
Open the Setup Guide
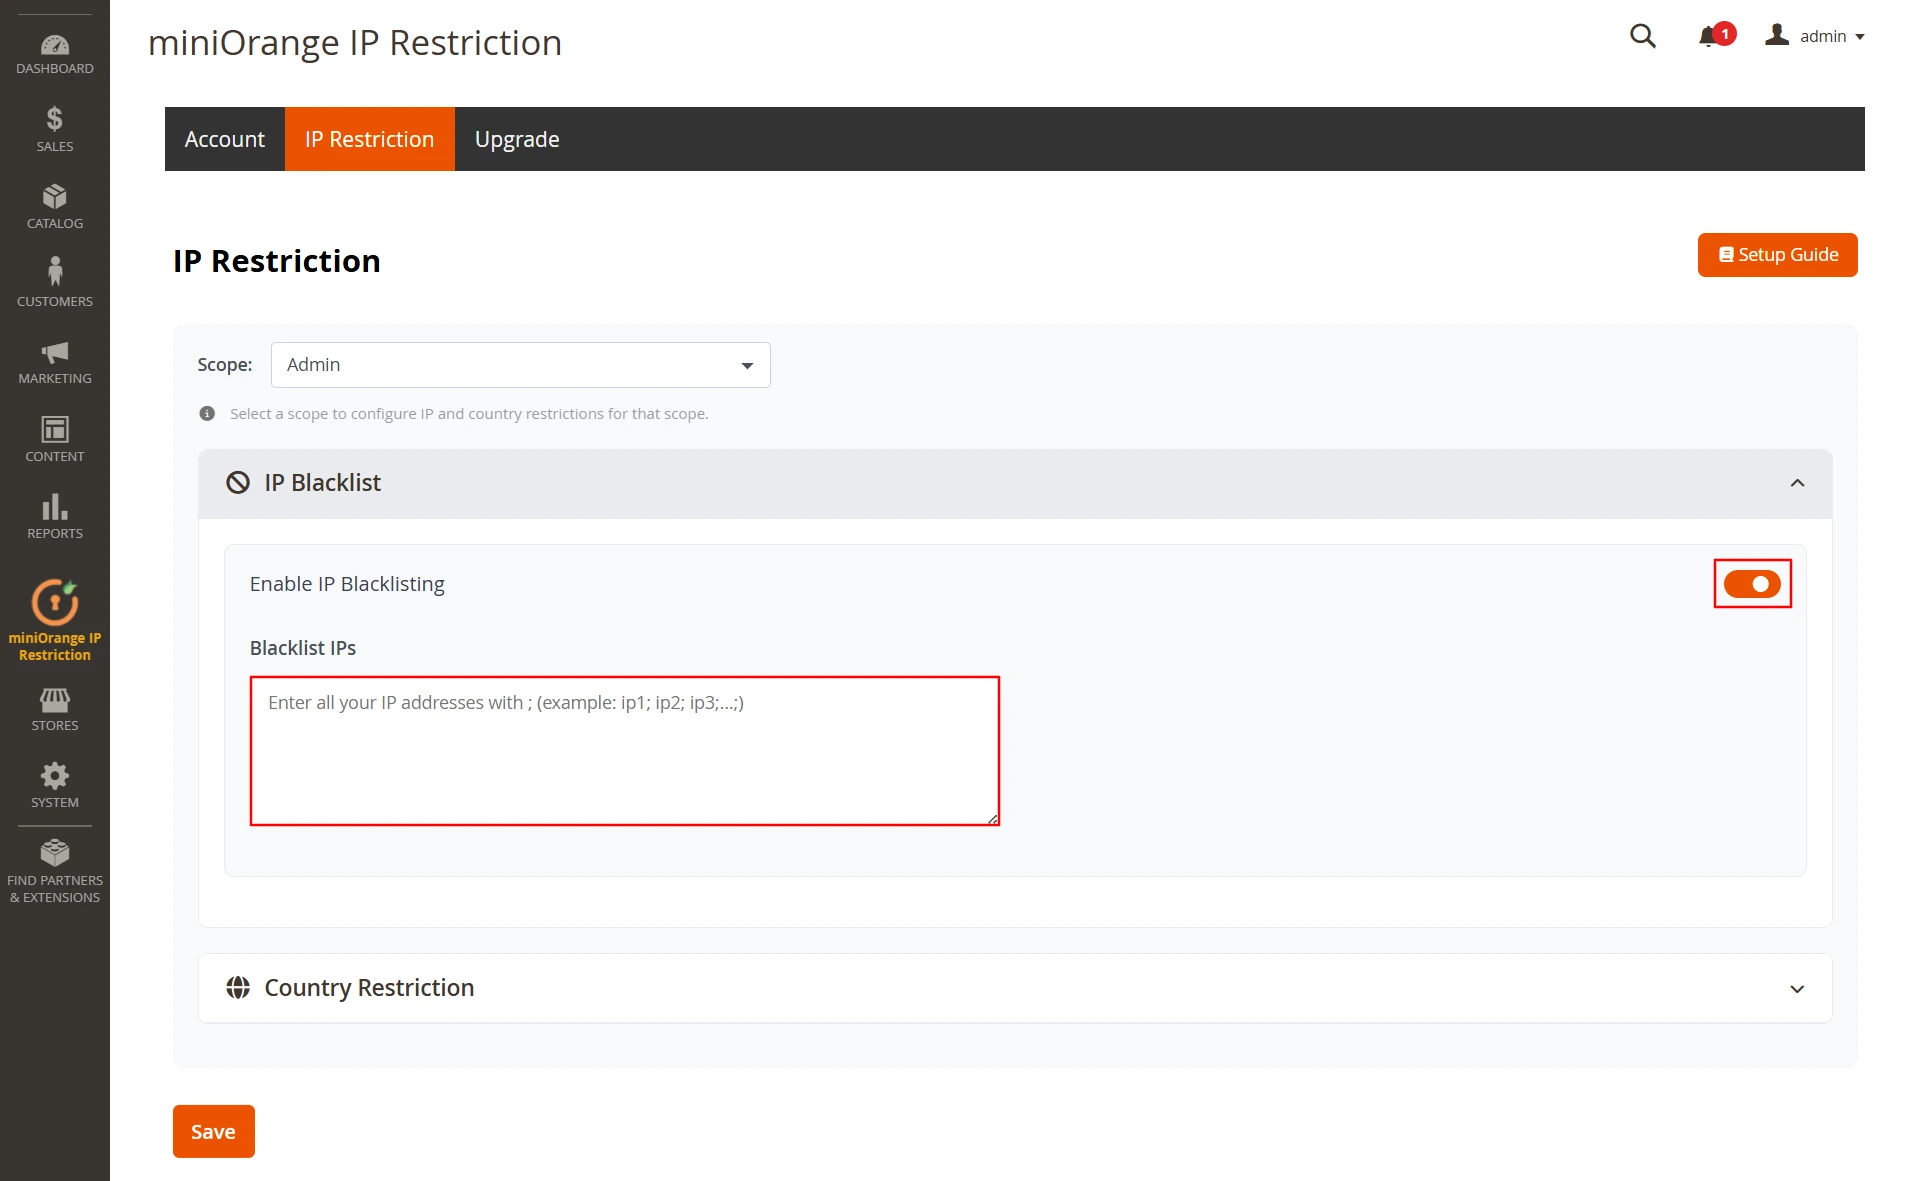tap(1777, 255)
